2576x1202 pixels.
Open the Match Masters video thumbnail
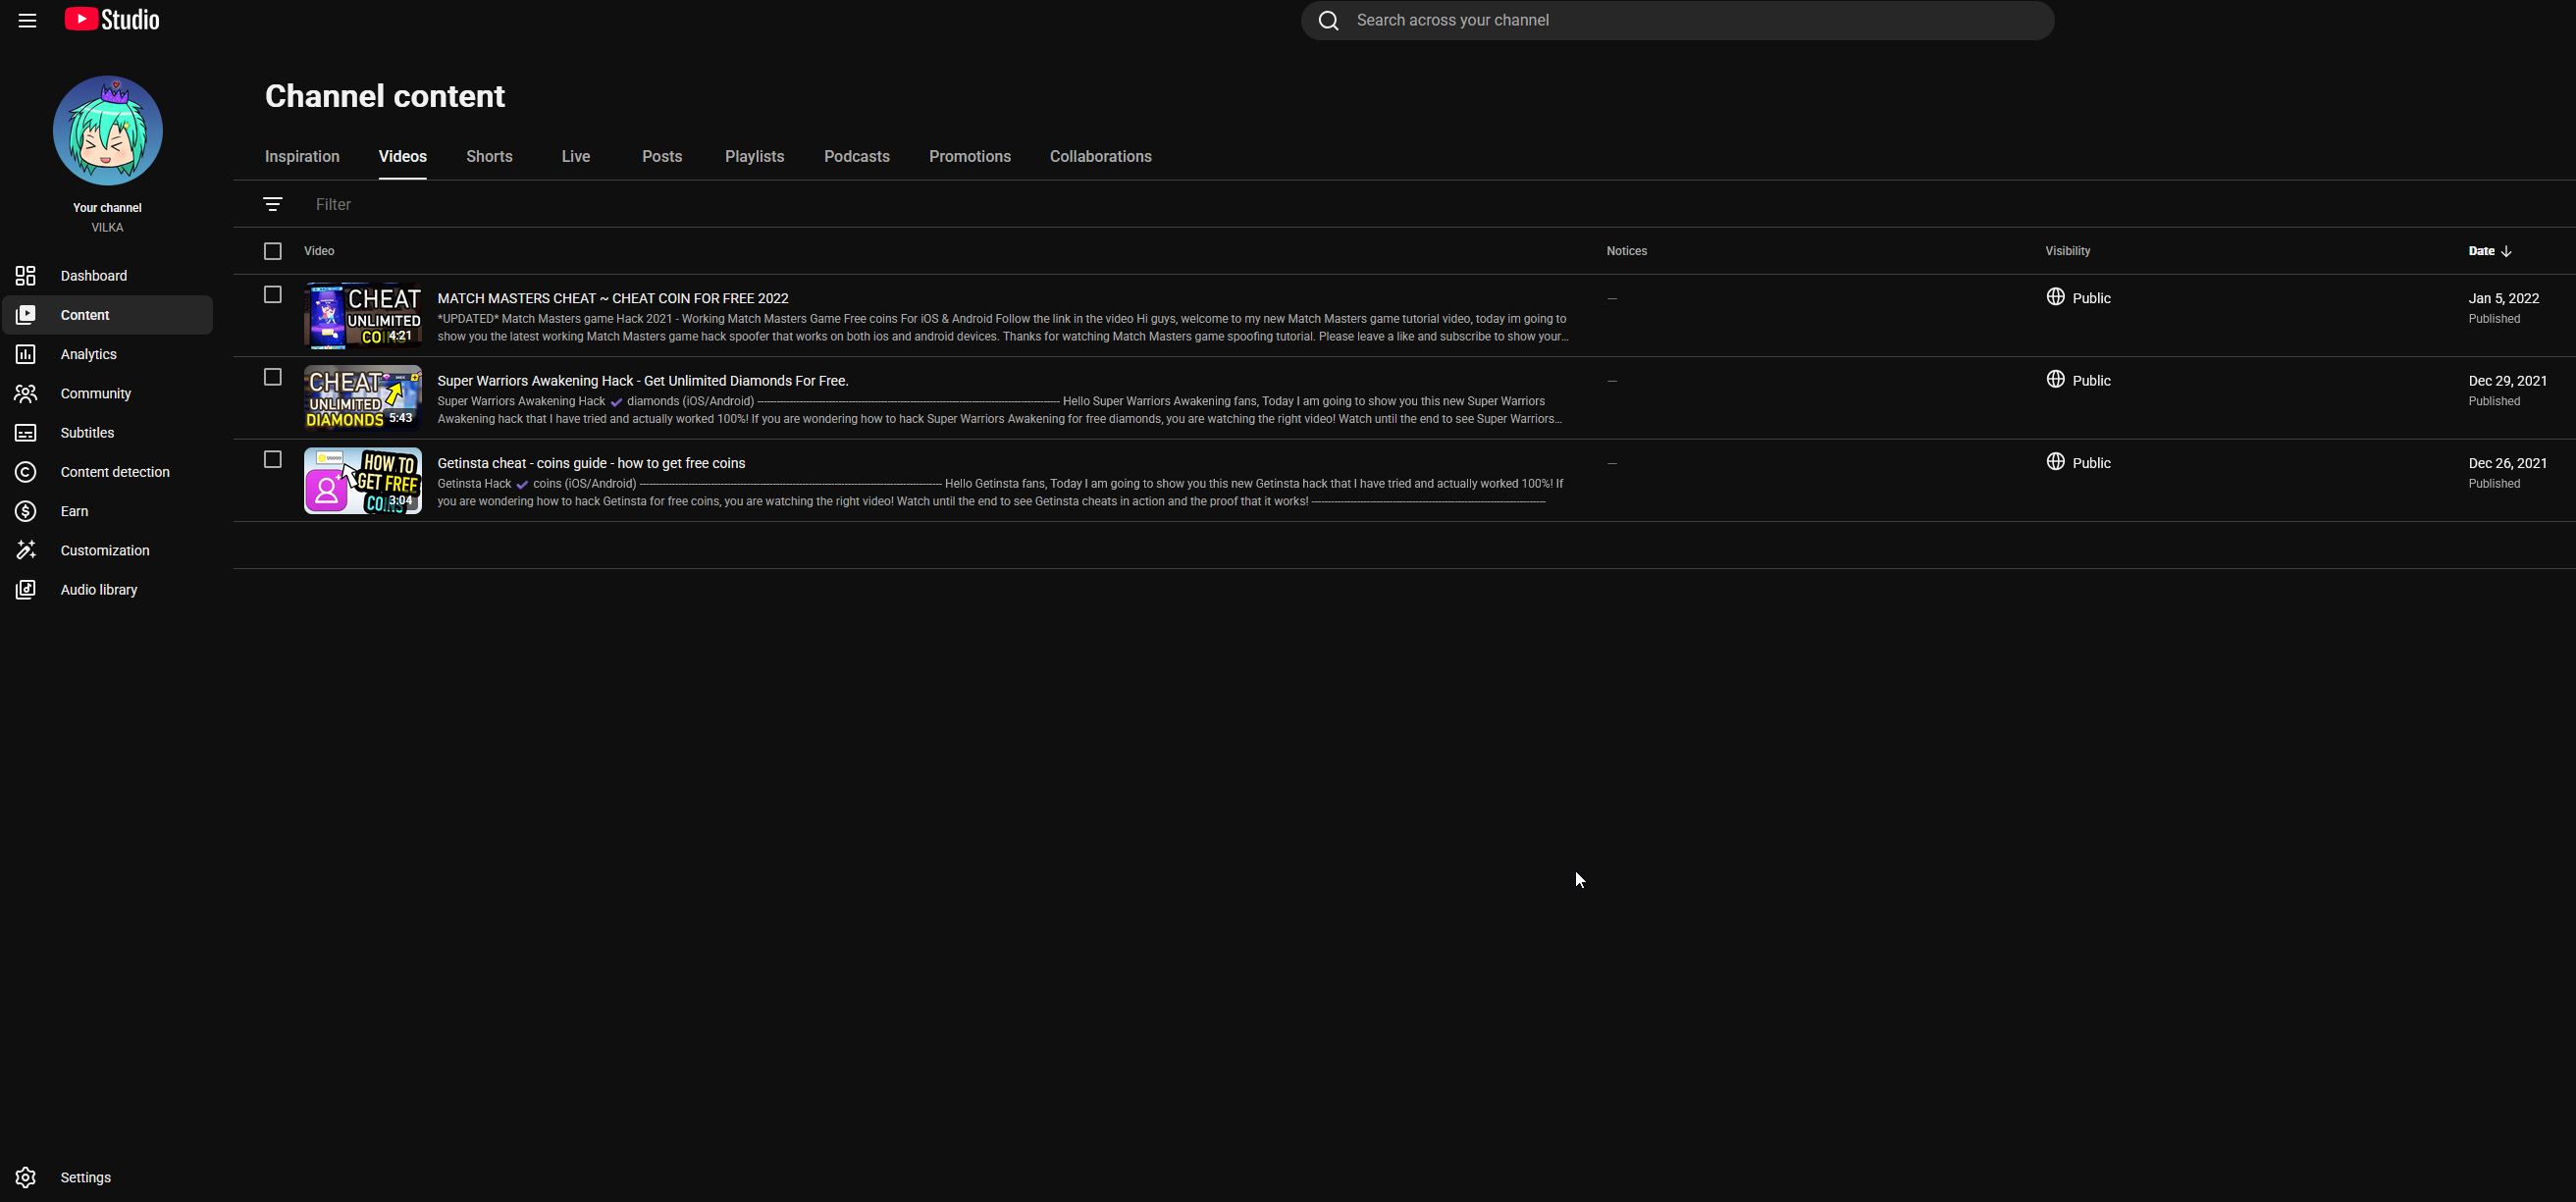coord(363,316)
